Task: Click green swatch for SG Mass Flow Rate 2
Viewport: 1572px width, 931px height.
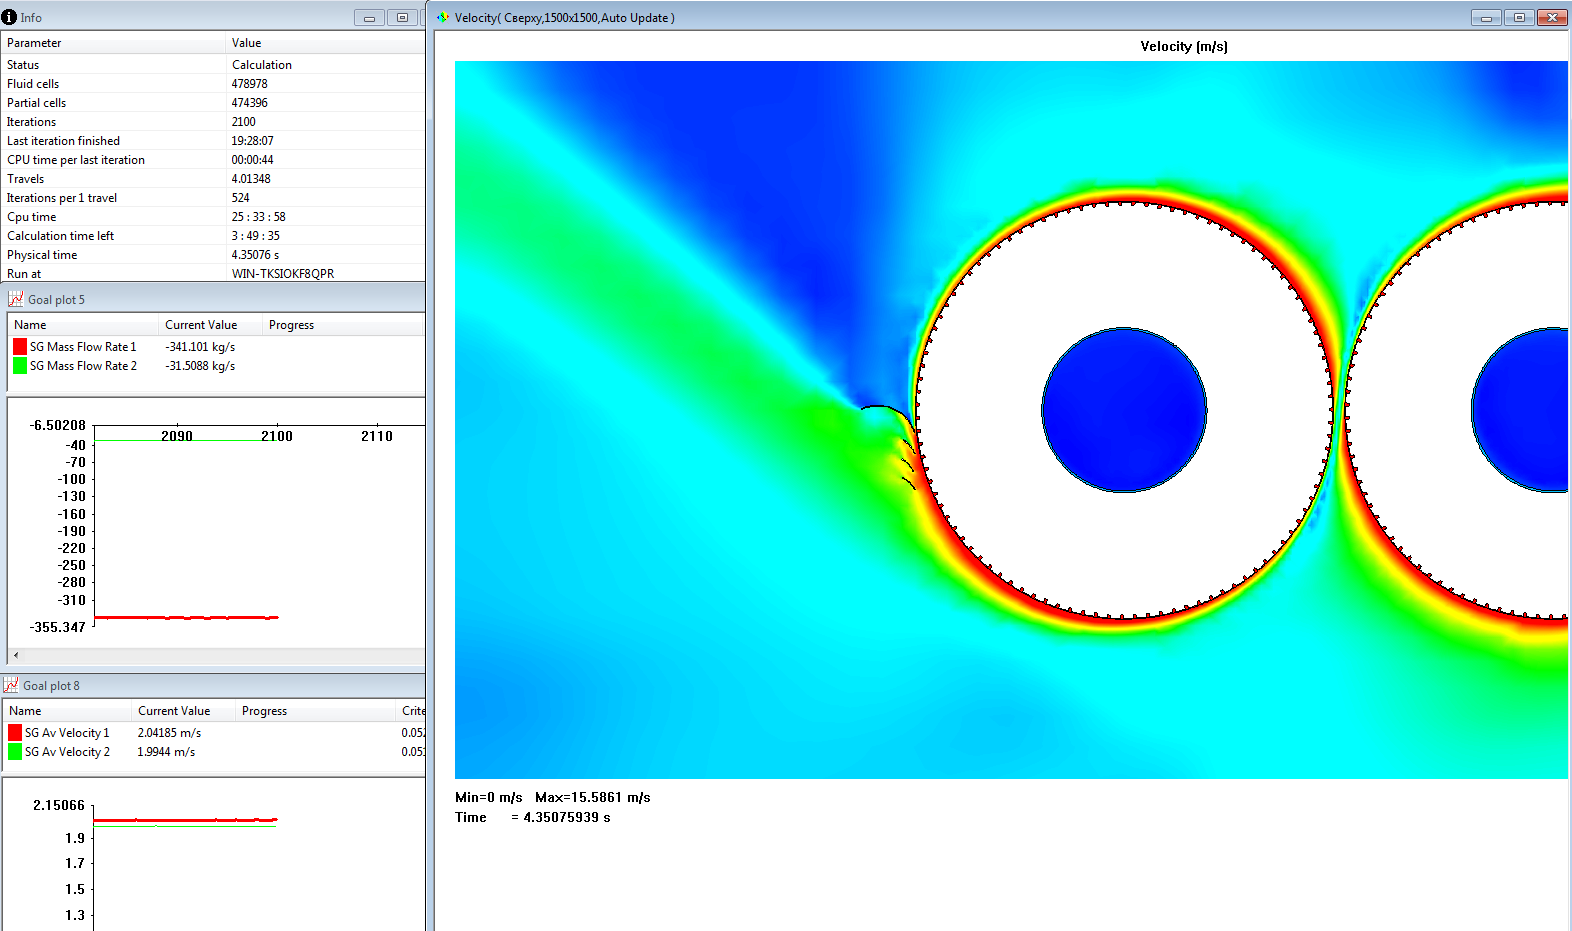Action: pos(20,366)
